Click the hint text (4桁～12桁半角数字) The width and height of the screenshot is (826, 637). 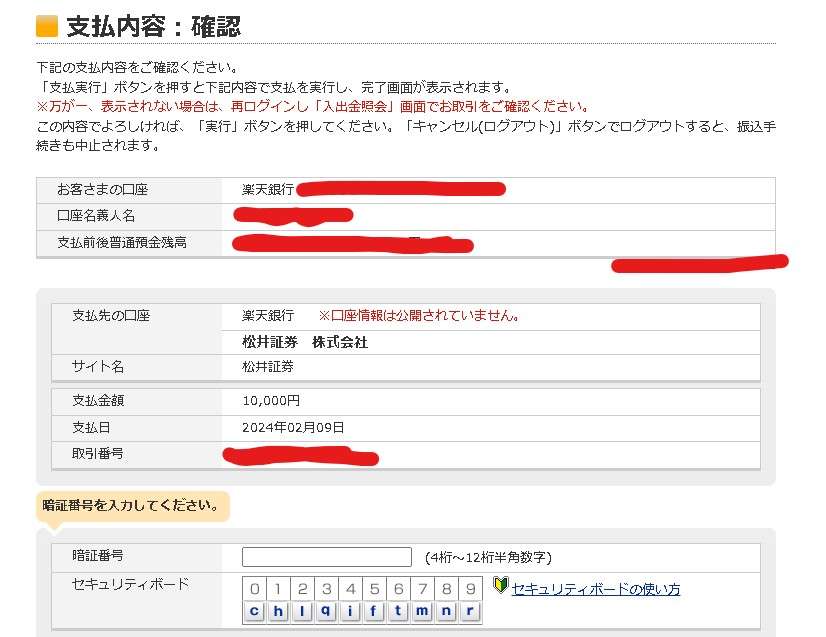tap(488, 557)
